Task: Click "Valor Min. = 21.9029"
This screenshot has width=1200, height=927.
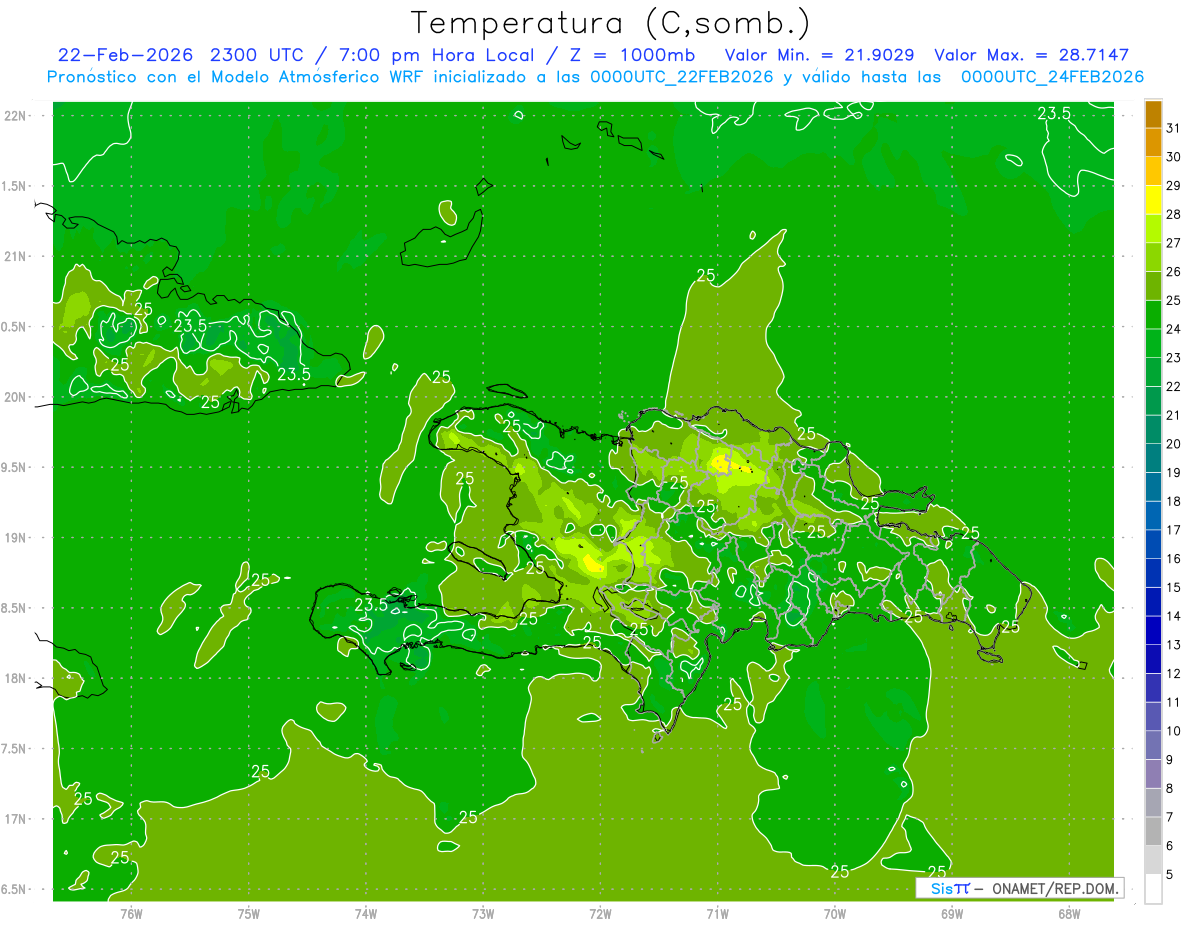Action: pyautogui.click(x=819, y=55)
